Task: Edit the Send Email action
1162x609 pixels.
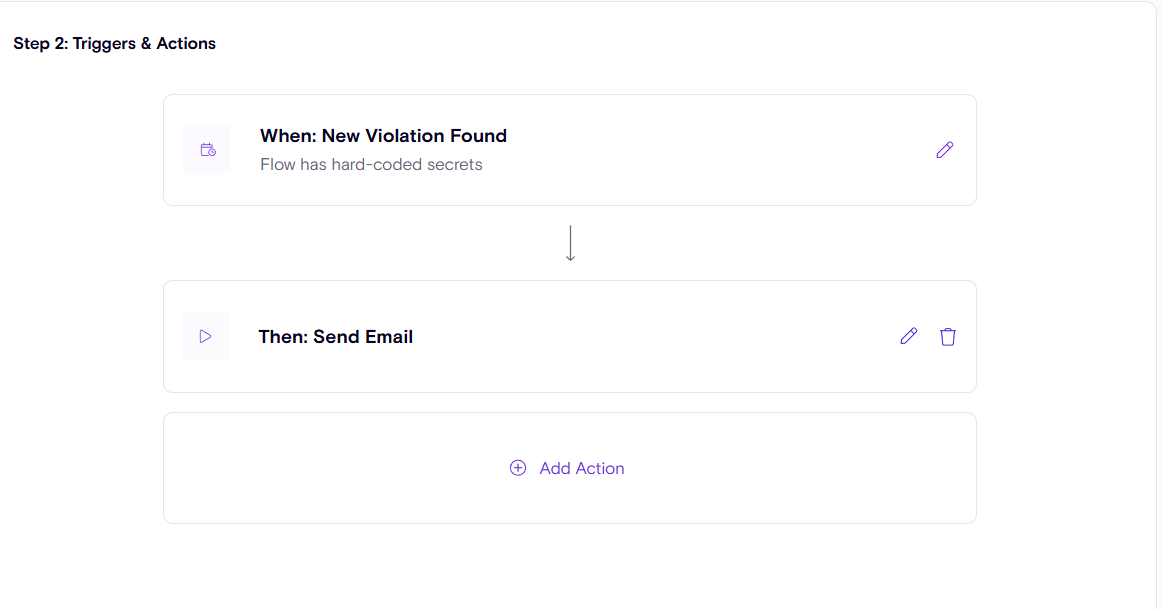Action: pyautogui.click(x=908, y=336)
